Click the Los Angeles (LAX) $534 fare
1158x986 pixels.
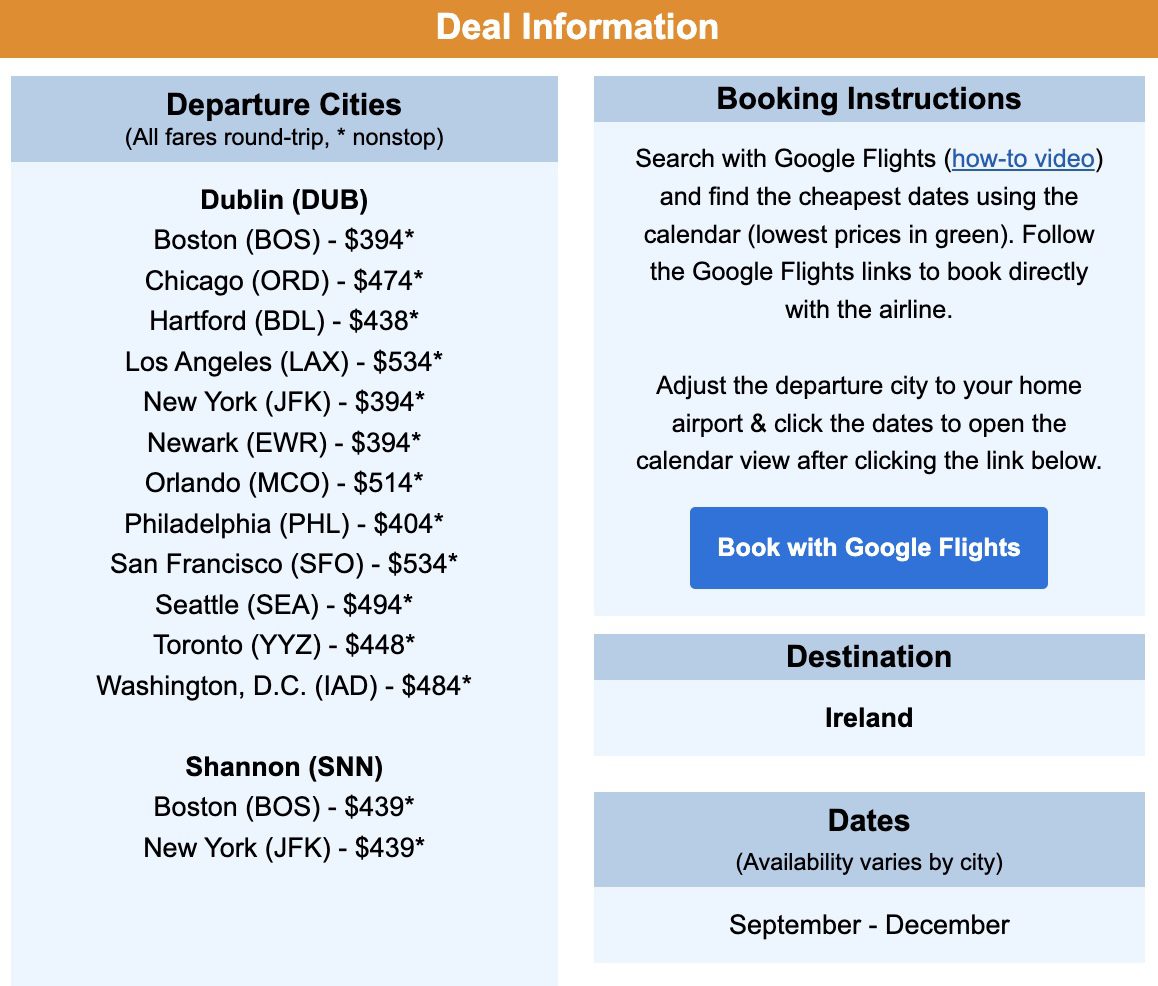click(284, 362)
